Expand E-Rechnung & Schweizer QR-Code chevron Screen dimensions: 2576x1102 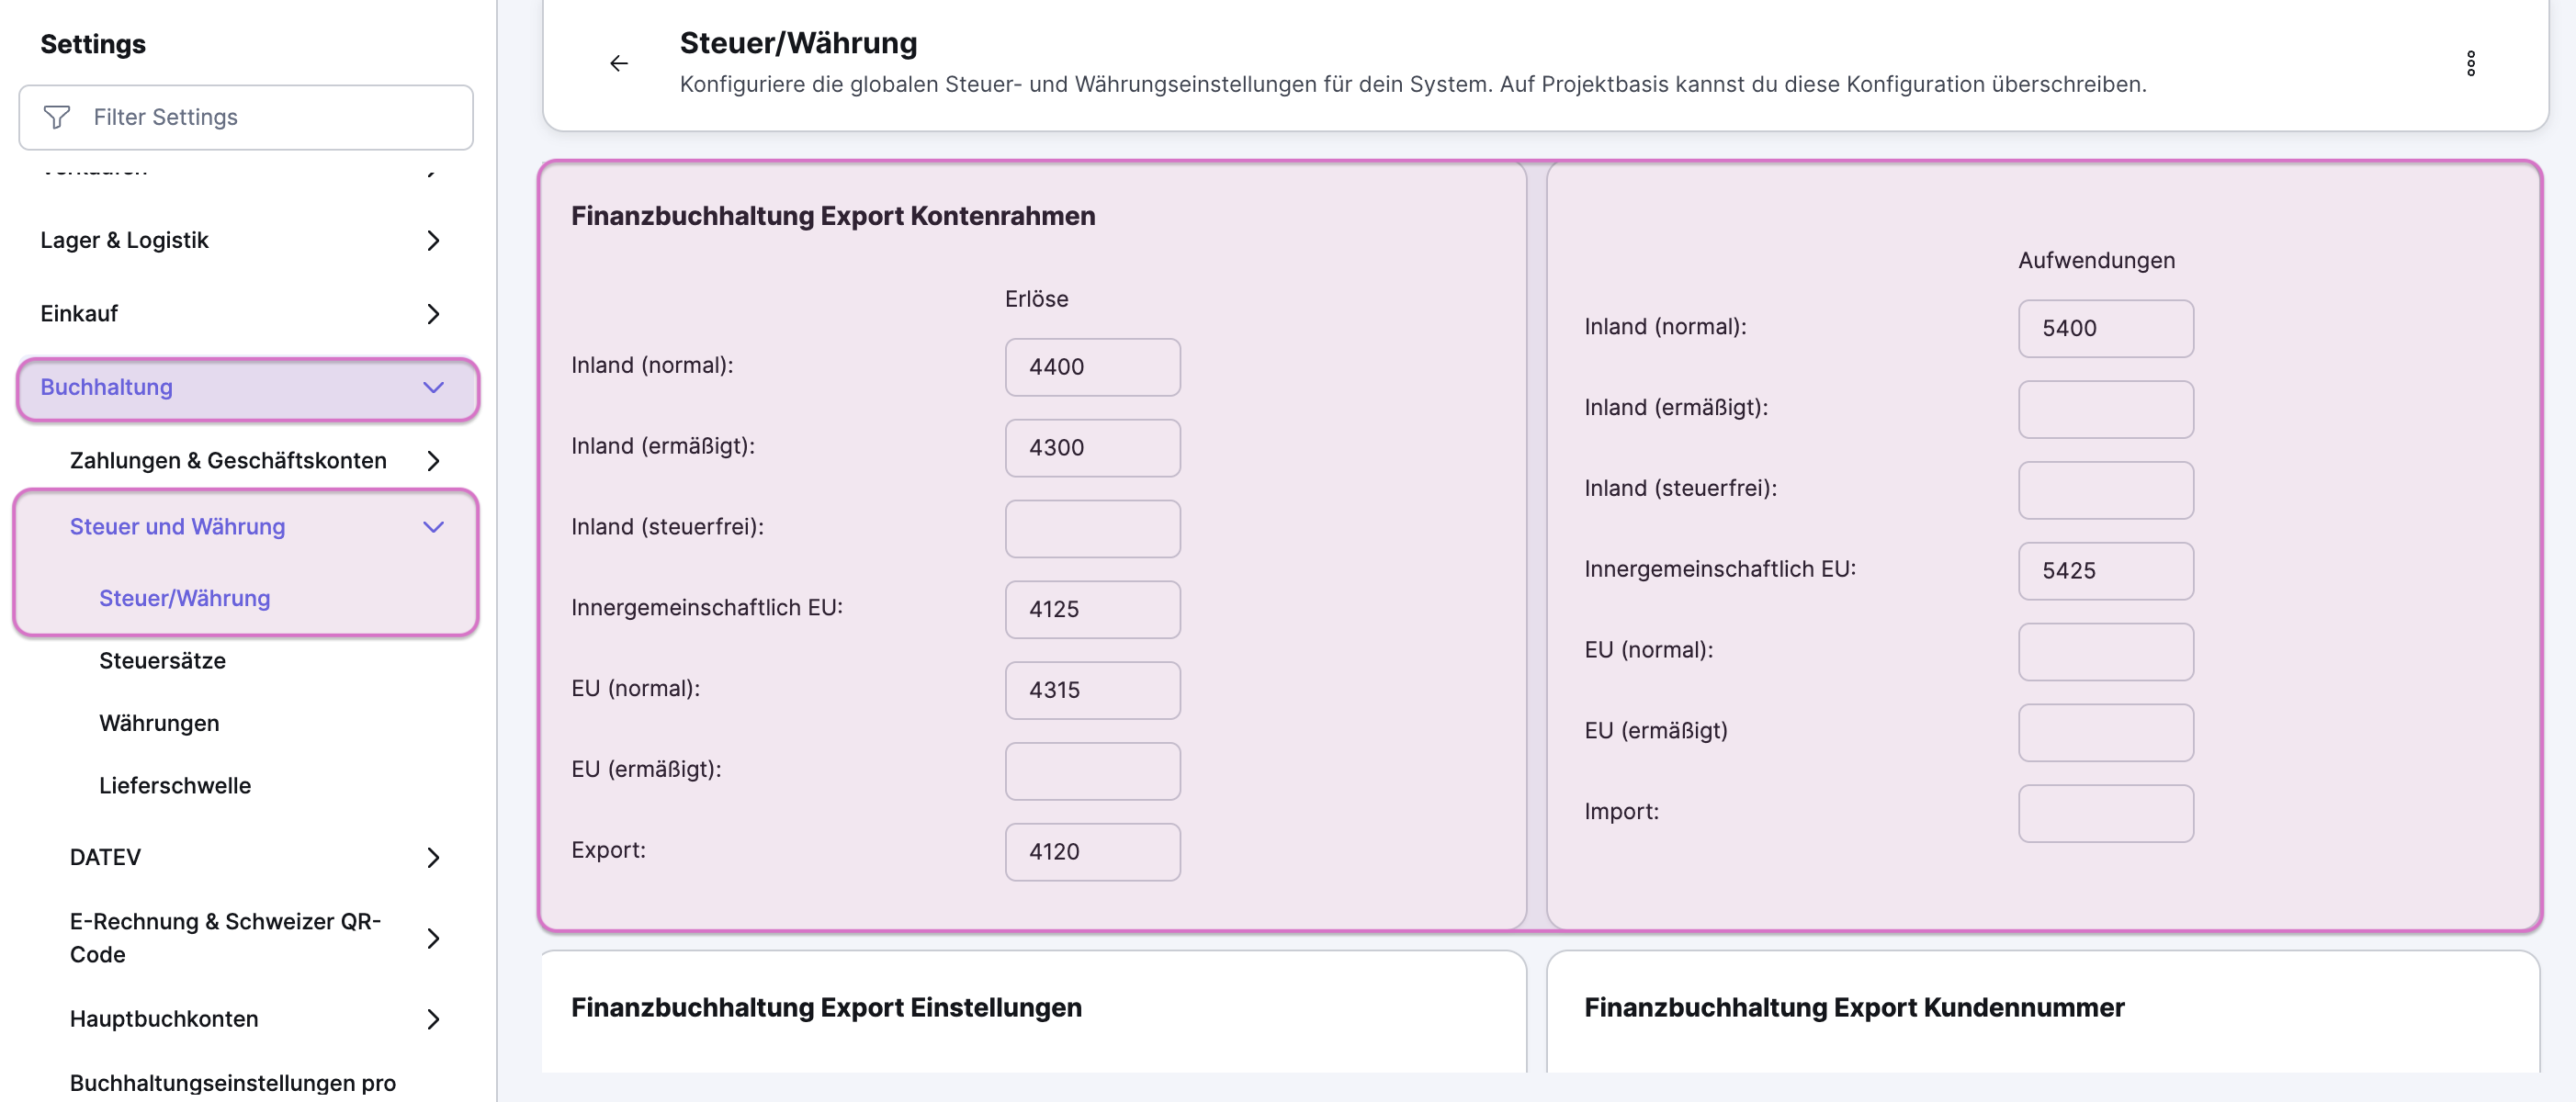(433, 938)
